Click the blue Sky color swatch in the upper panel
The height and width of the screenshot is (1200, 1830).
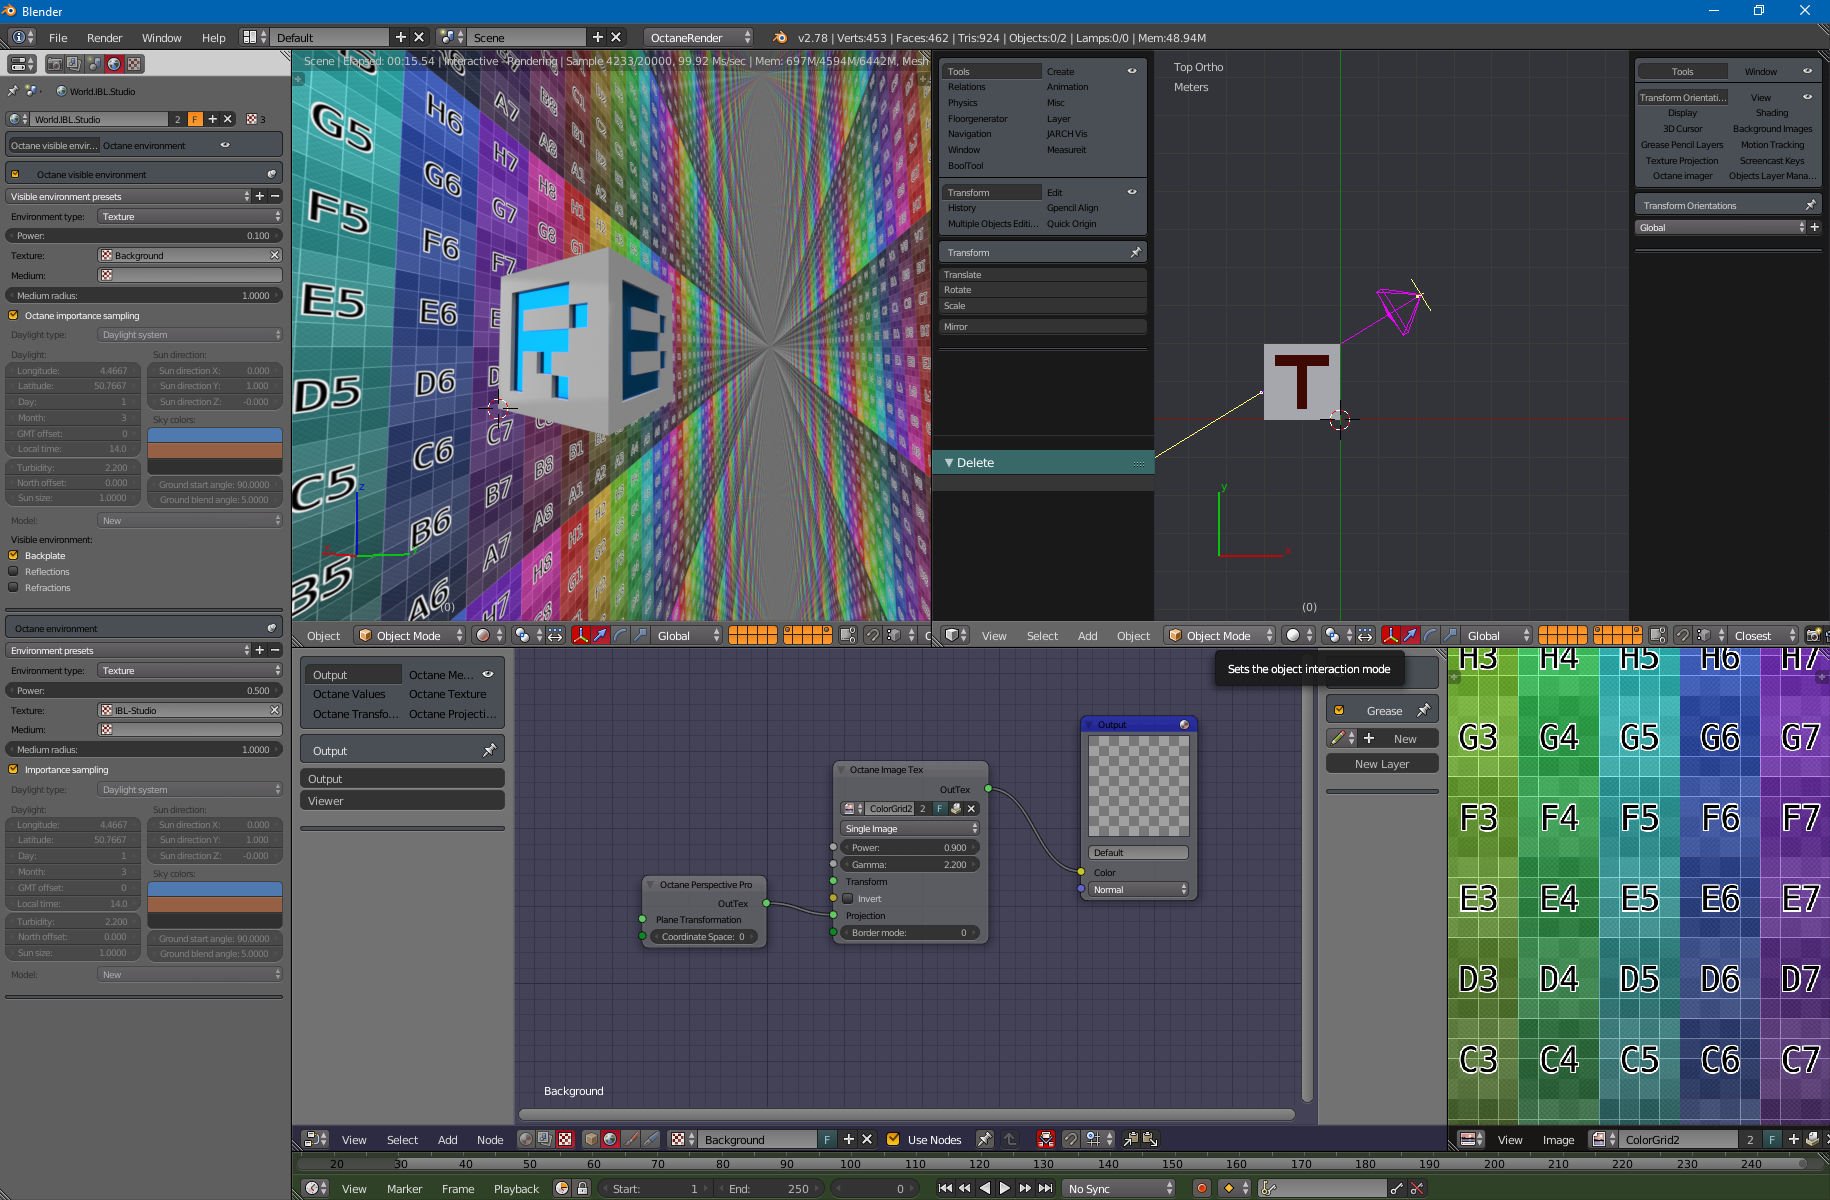tap(215, 435)
